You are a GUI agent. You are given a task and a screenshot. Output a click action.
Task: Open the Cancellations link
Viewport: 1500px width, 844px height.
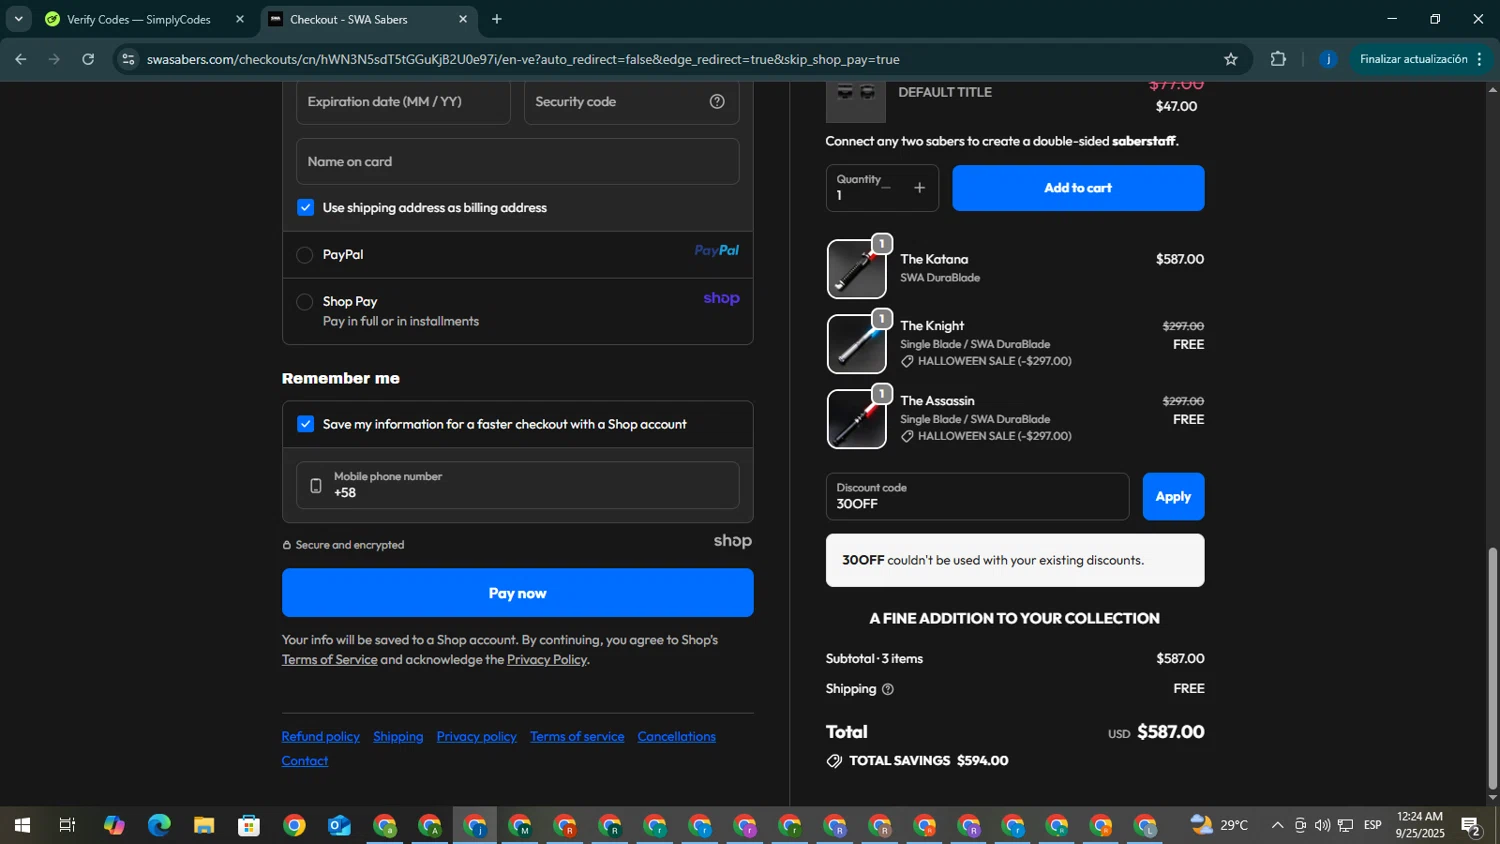pyautogui.click(x=676, y=736)
